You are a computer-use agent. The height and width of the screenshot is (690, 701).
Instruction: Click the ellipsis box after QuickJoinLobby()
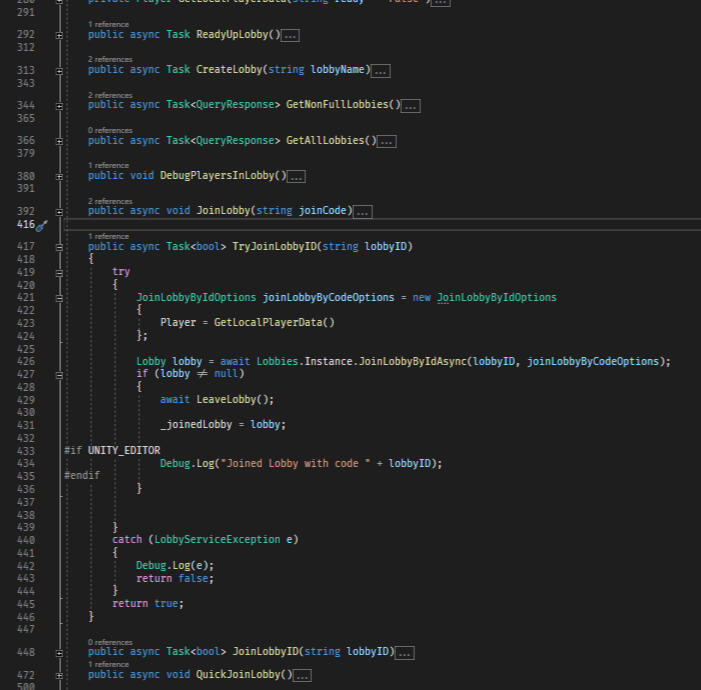coord(302,675)
